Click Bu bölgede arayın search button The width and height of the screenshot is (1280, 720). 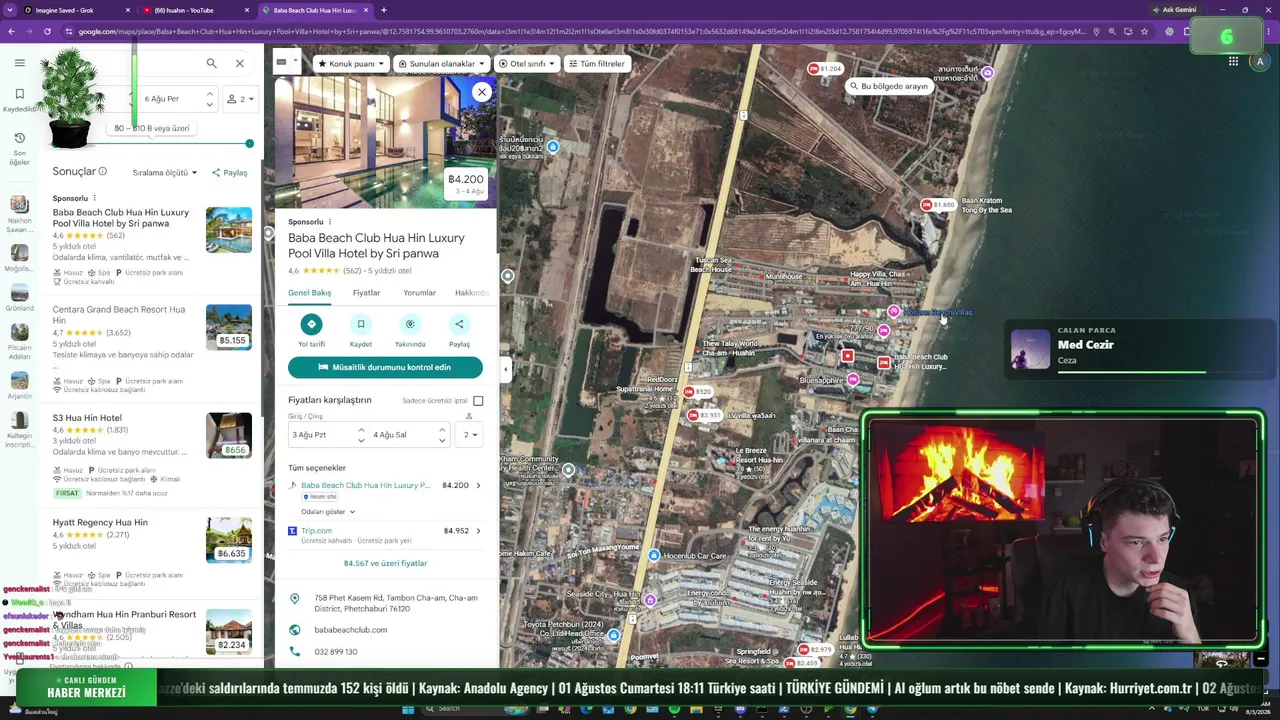click(889, 86)
